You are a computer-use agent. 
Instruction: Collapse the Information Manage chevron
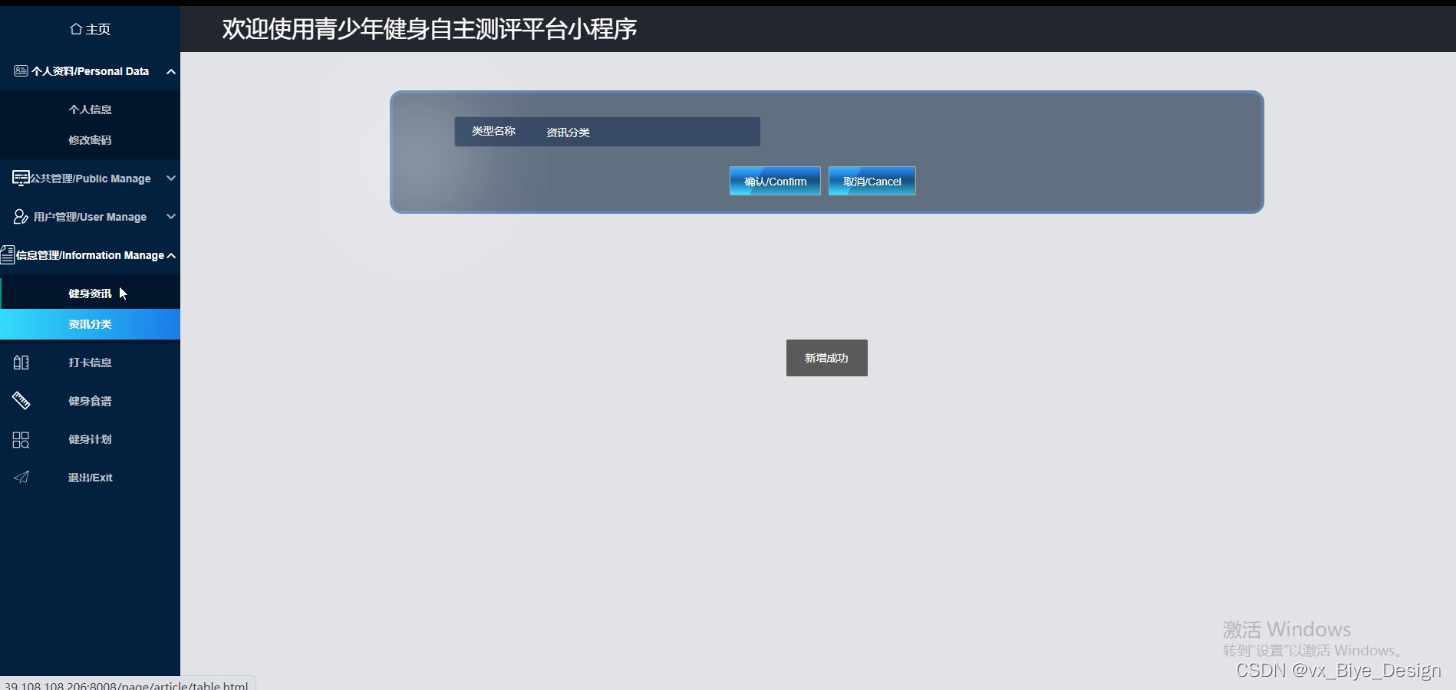point(171,256)
